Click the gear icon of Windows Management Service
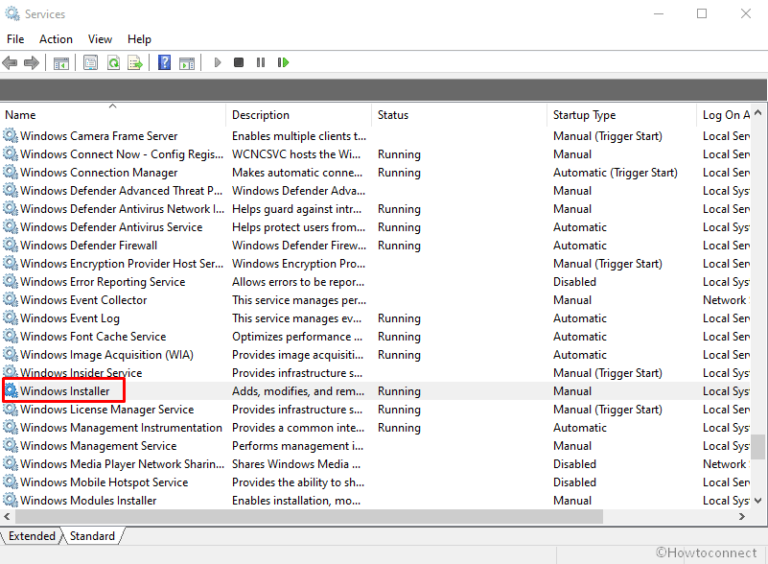Screen dimensions: 768x564 pyautogui.click(x=11, y=445)
